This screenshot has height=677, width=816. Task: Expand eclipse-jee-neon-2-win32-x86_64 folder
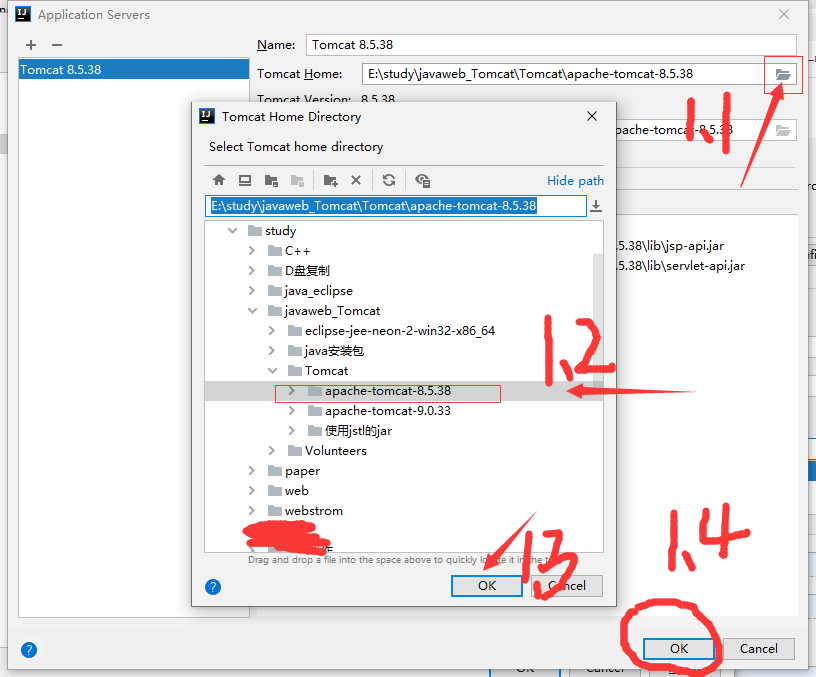(x=272, y=330)
